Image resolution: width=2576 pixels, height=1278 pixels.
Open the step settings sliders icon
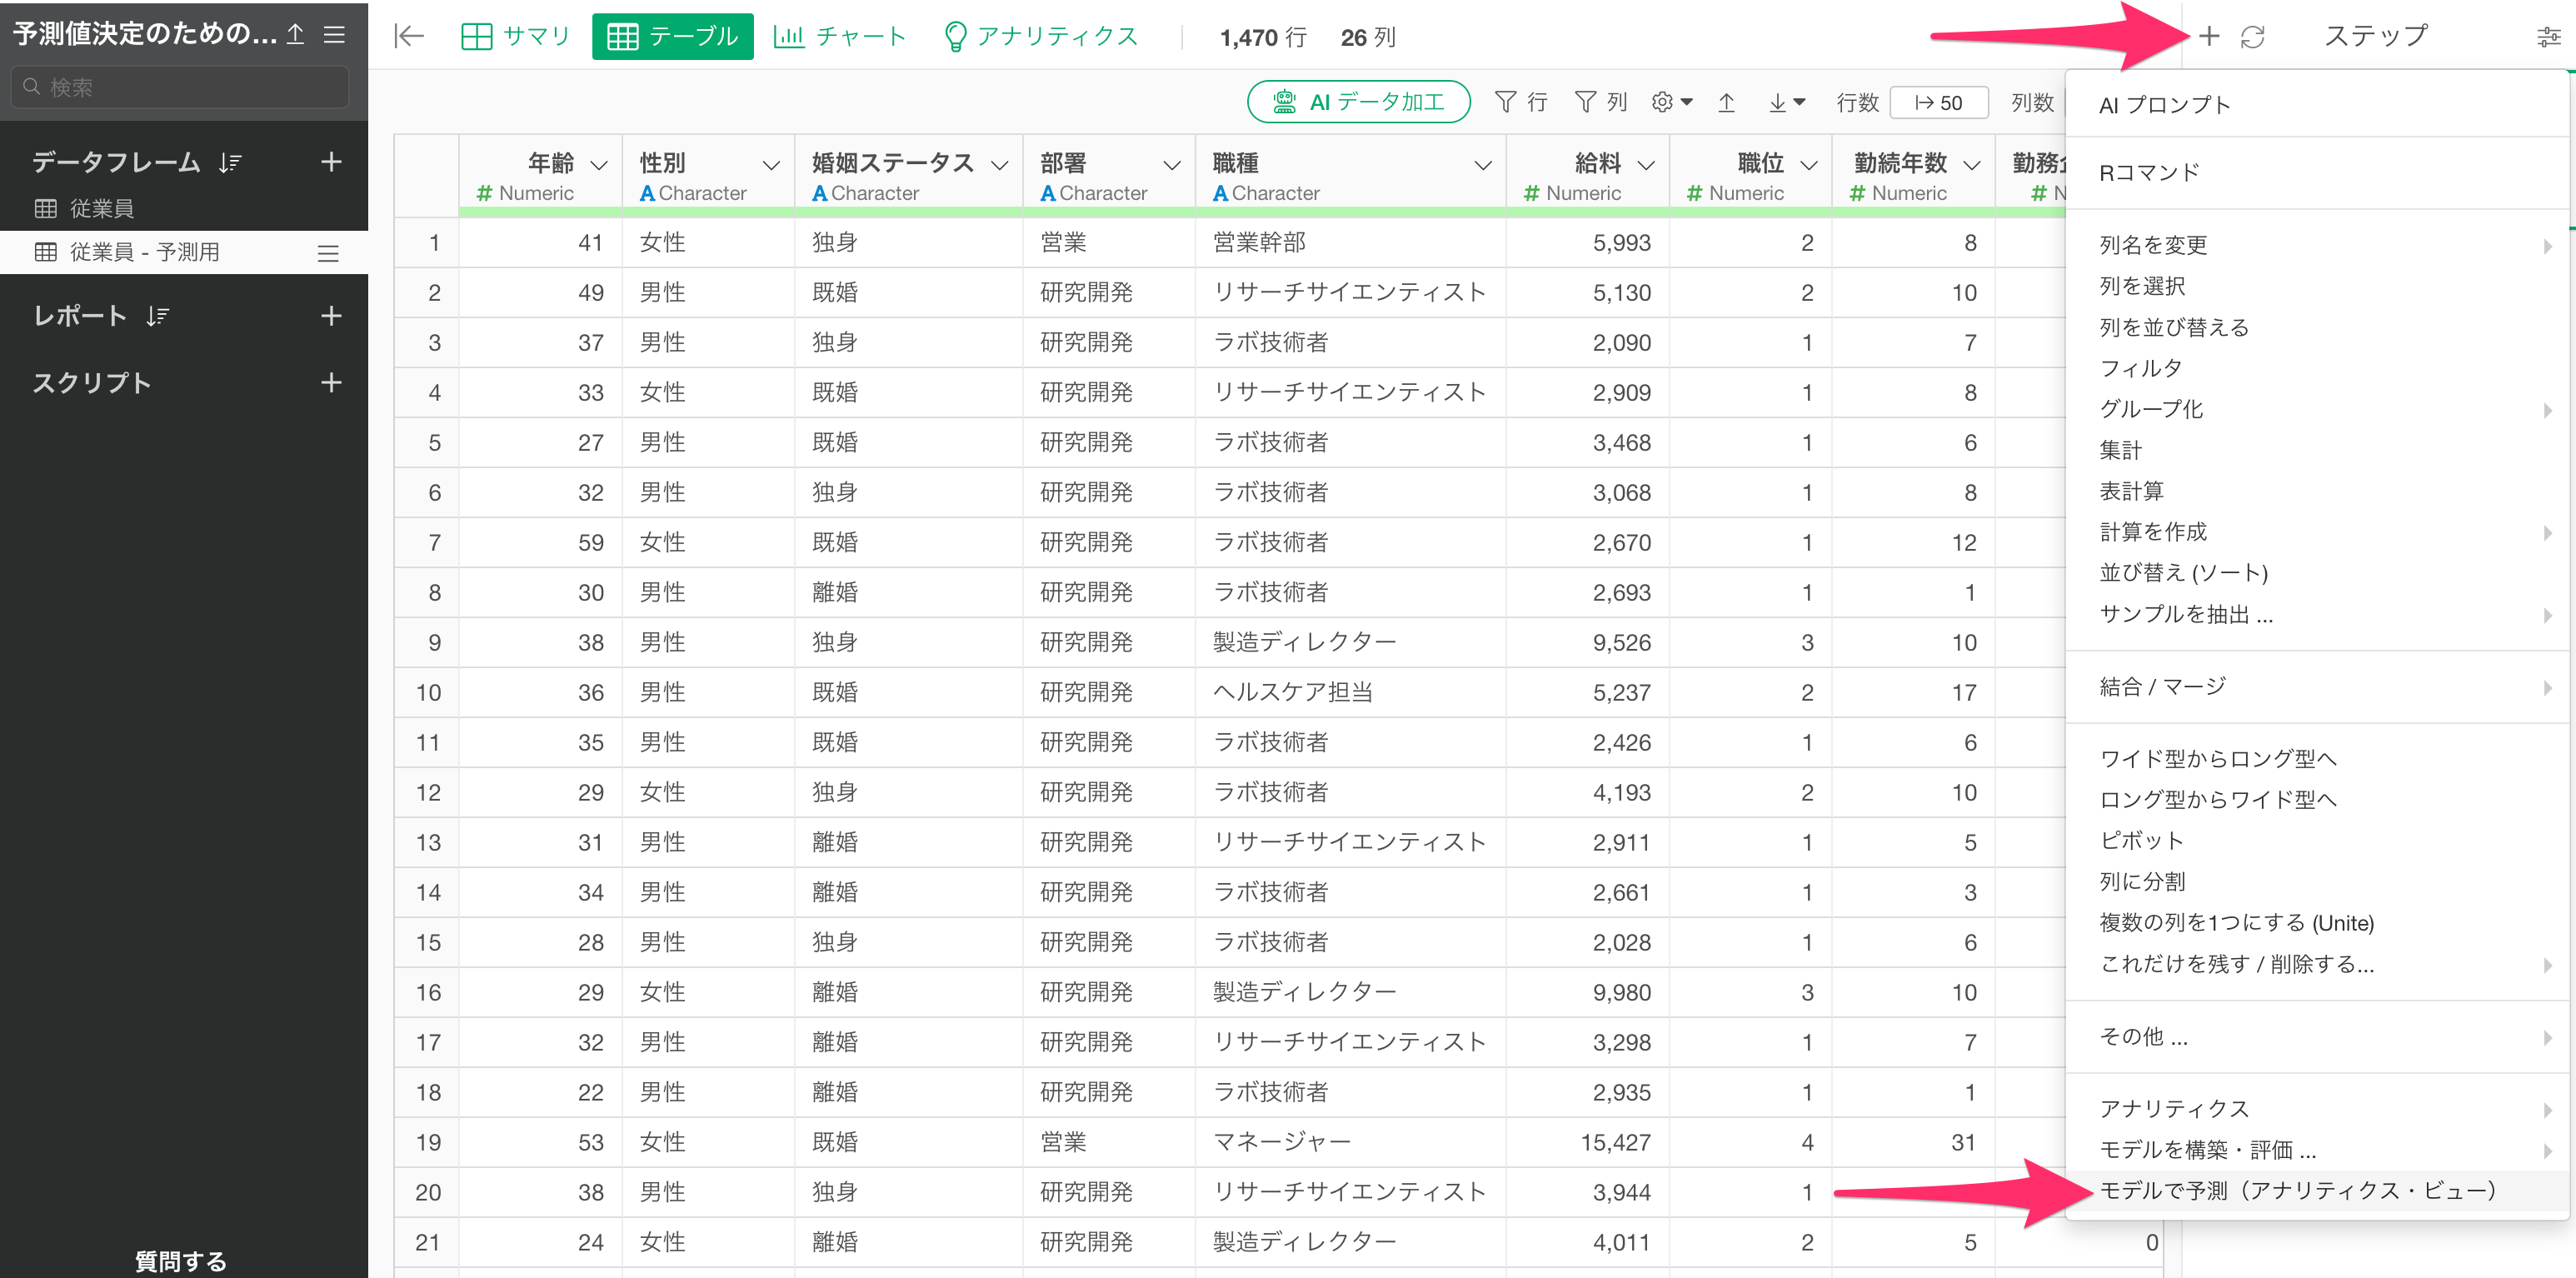(2548, 37)
